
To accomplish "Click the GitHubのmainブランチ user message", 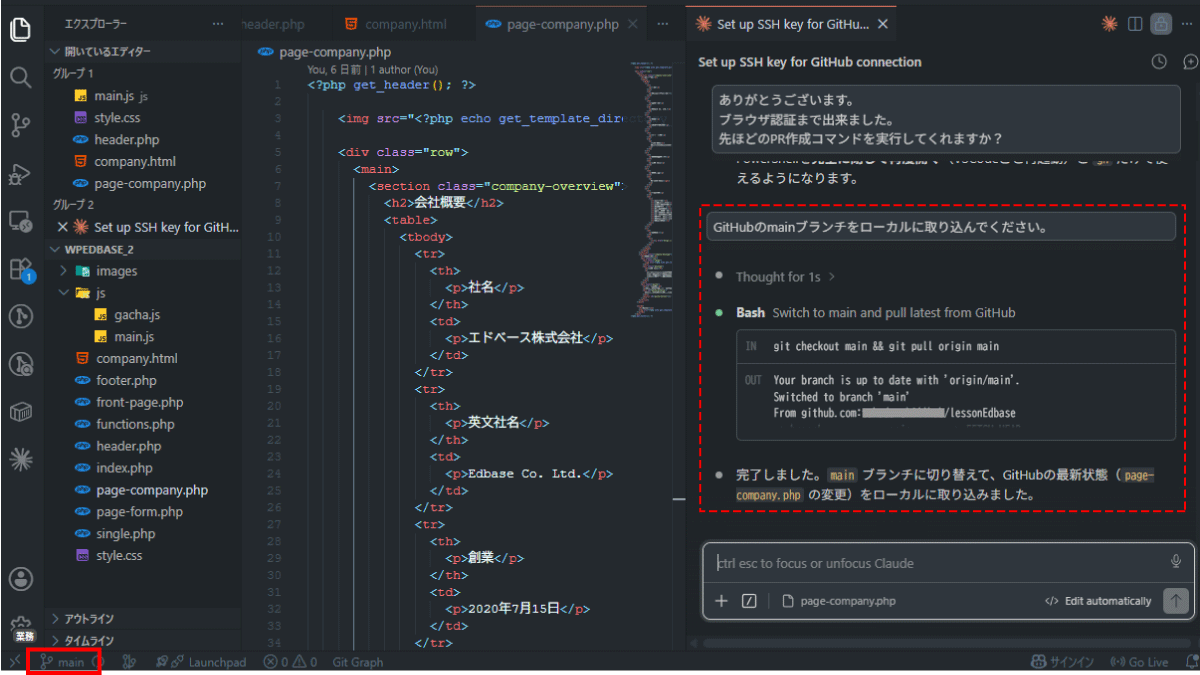I will point(941,227).
